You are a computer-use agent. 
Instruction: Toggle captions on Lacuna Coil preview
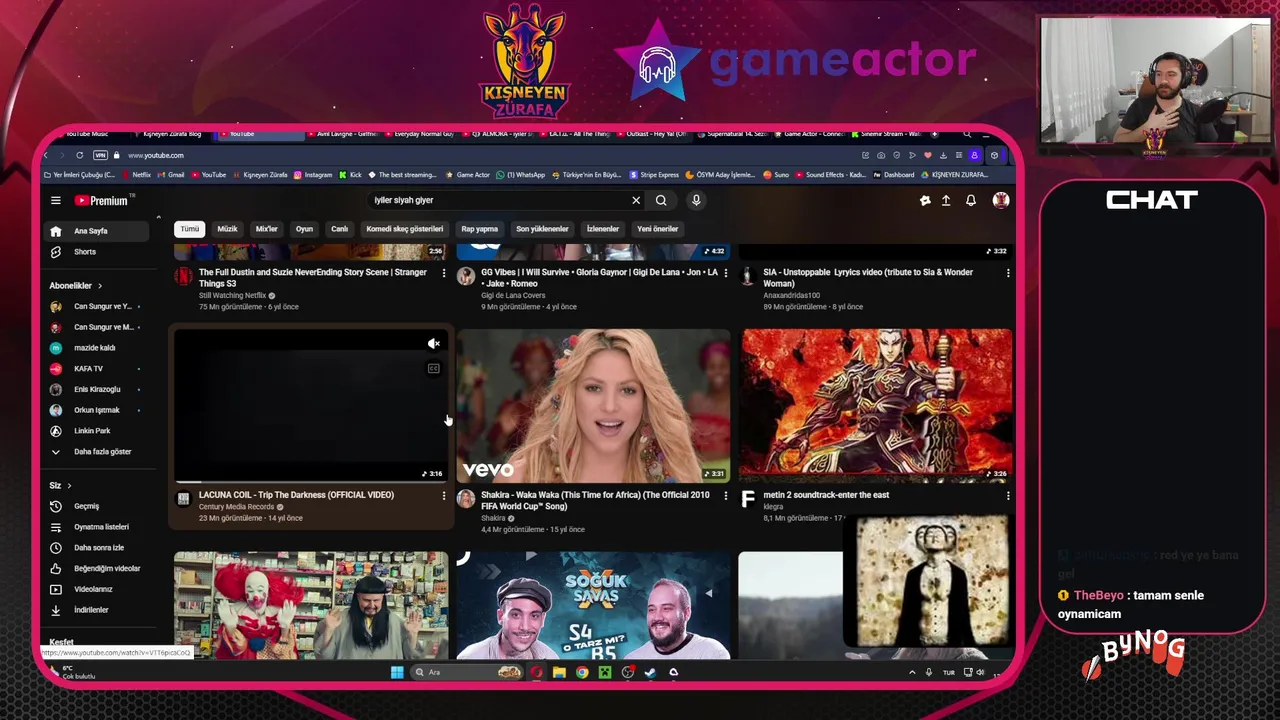pos(434,369)
